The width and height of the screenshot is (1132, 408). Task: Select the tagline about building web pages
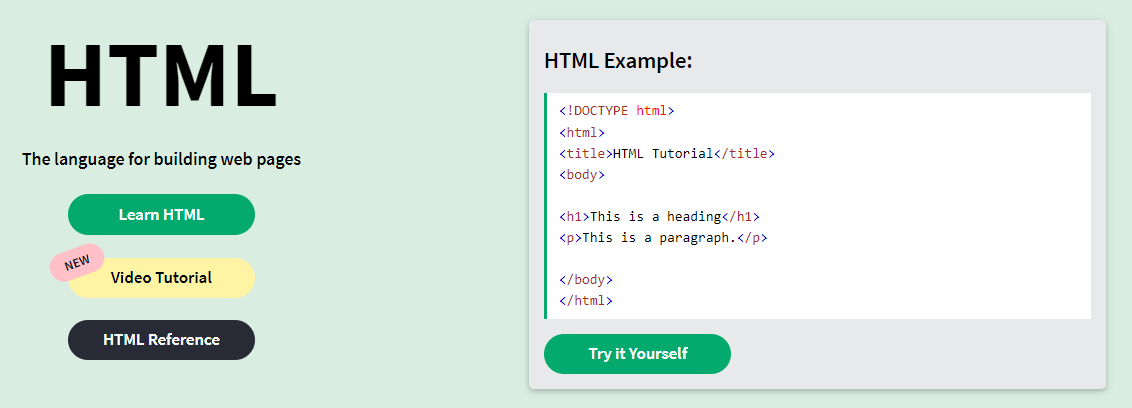[162, 159]
